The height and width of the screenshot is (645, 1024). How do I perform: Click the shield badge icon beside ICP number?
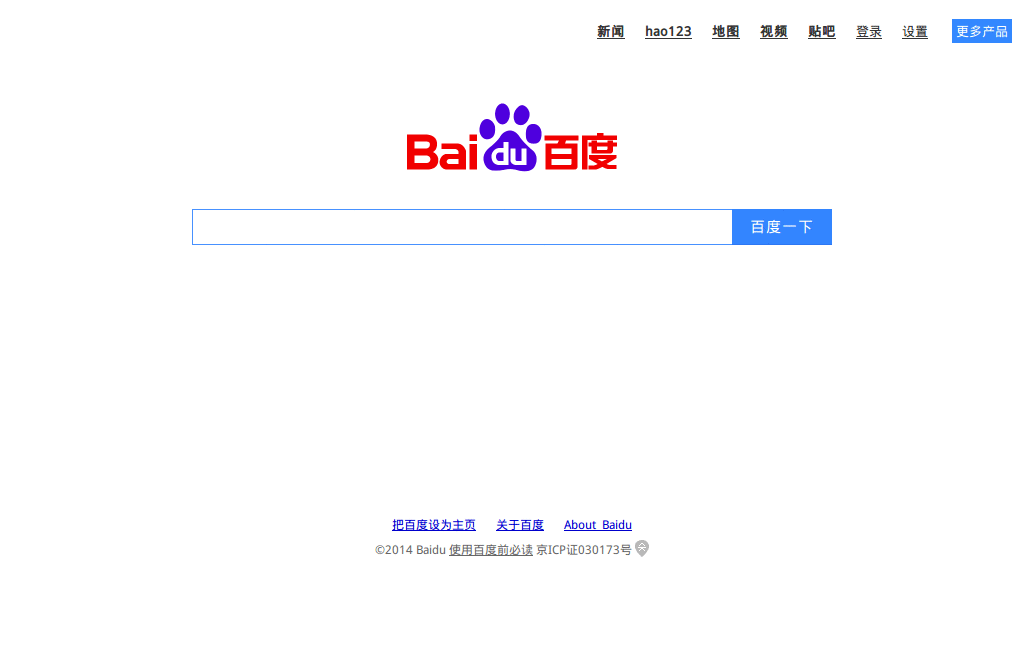pyautogui.click(x=642, y=548)
